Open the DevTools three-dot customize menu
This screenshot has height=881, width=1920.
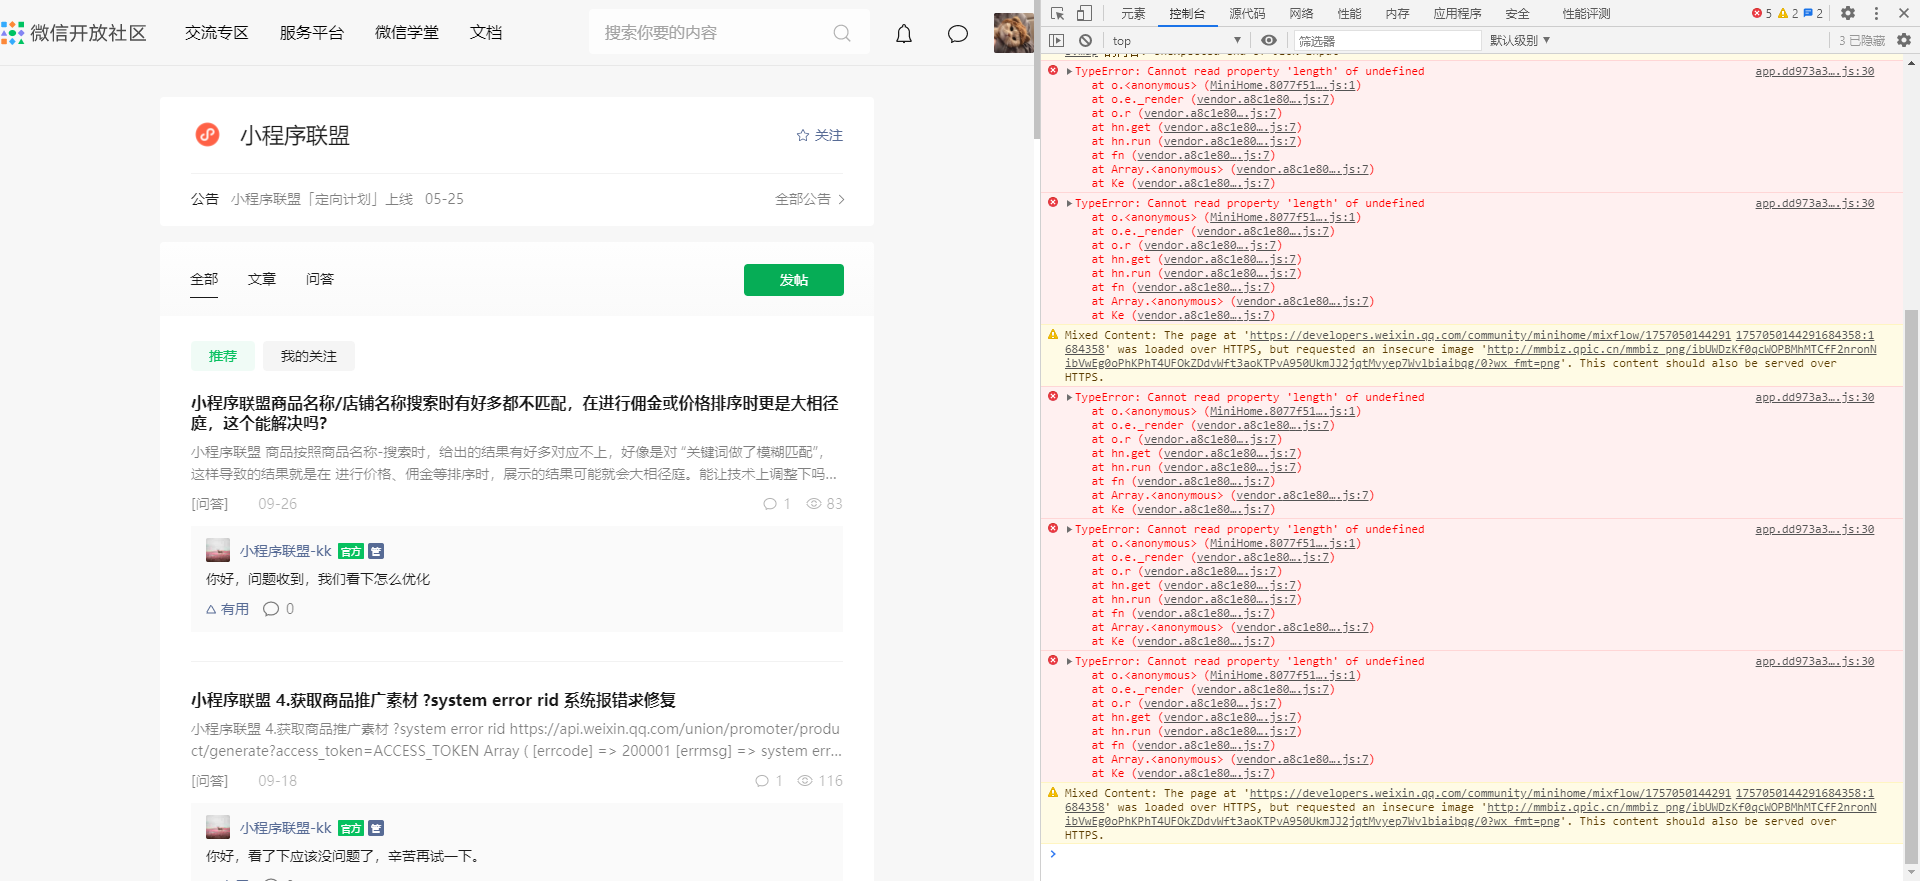1876,13
